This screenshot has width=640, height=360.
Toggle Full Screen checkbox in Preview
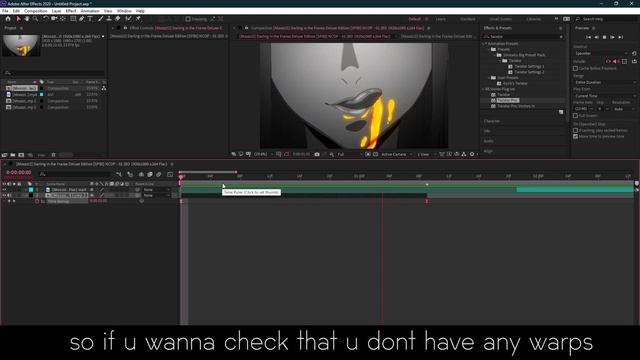[x=576, y=116]
